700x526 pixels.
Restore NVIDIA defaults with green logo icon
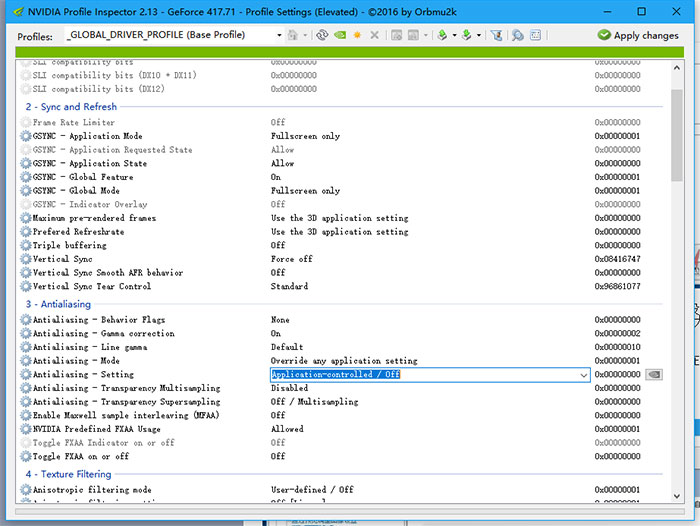click(340, 35)
